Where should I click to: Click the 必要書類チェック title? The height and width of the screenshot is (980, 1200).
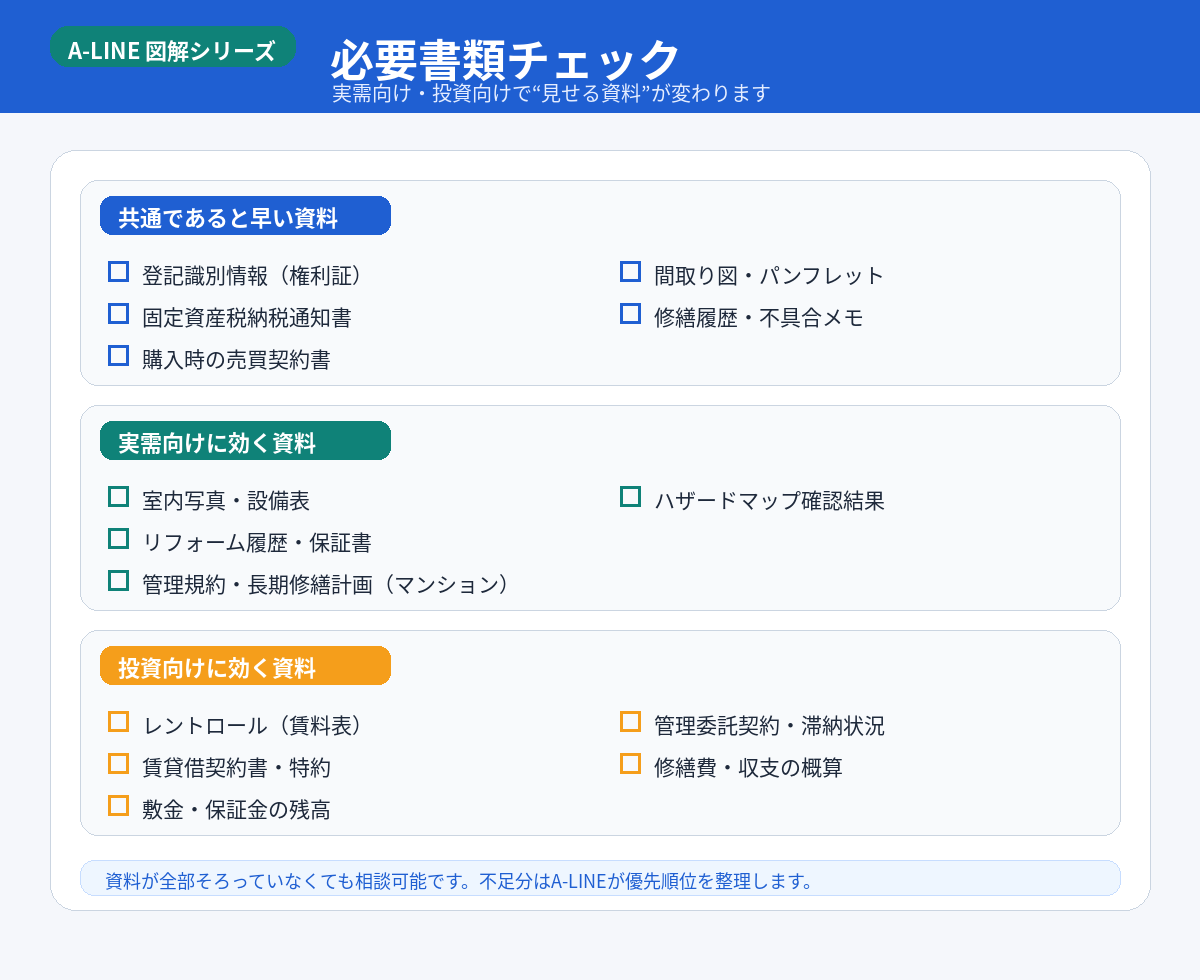tap(506, 60)
